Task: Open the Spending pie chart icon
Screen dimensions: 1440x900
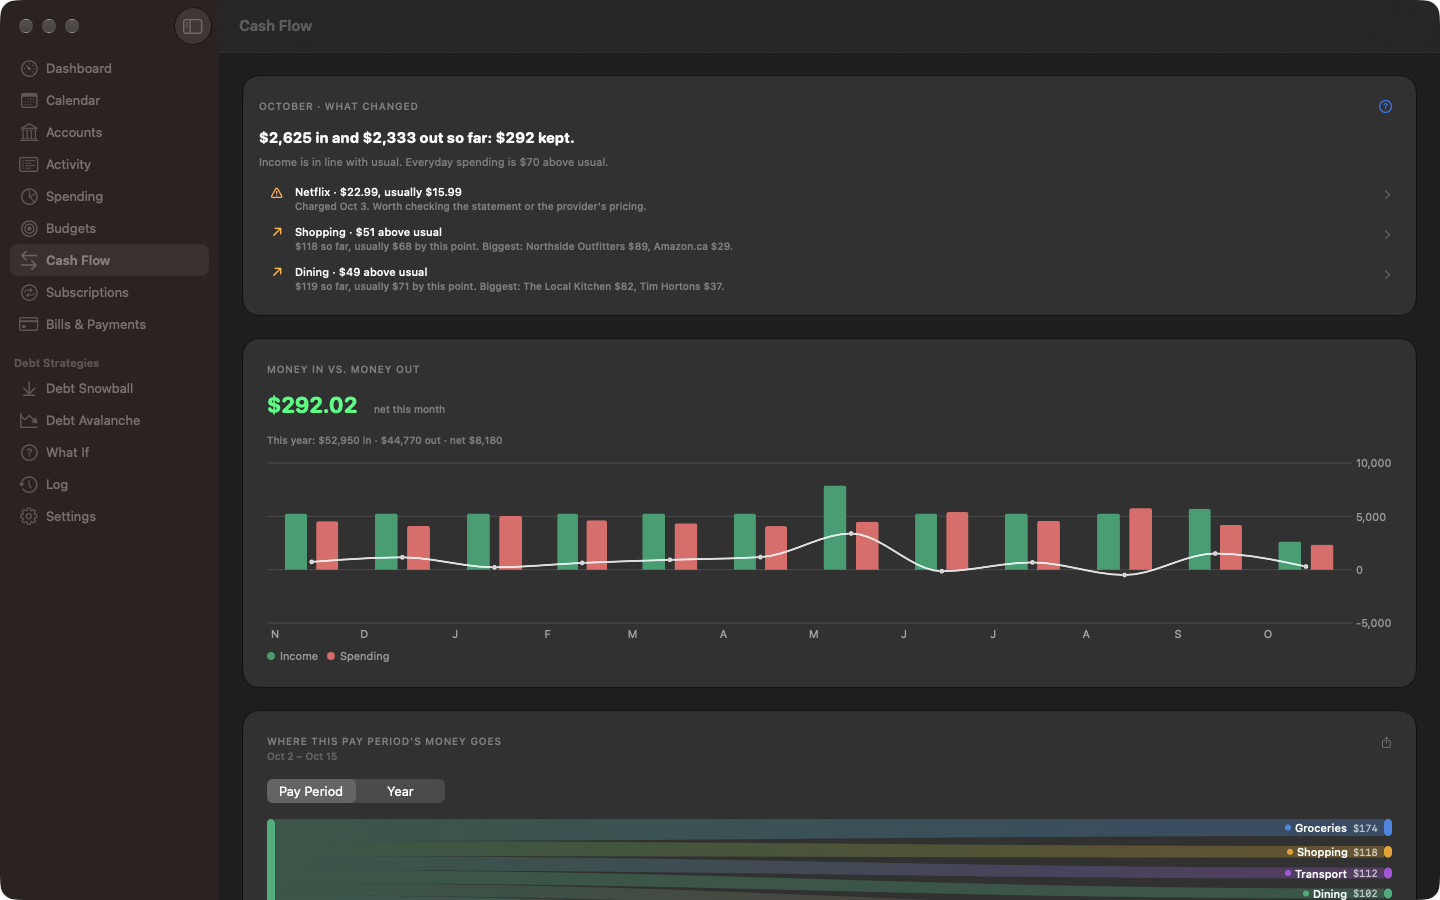Action: tap(29, 196)
